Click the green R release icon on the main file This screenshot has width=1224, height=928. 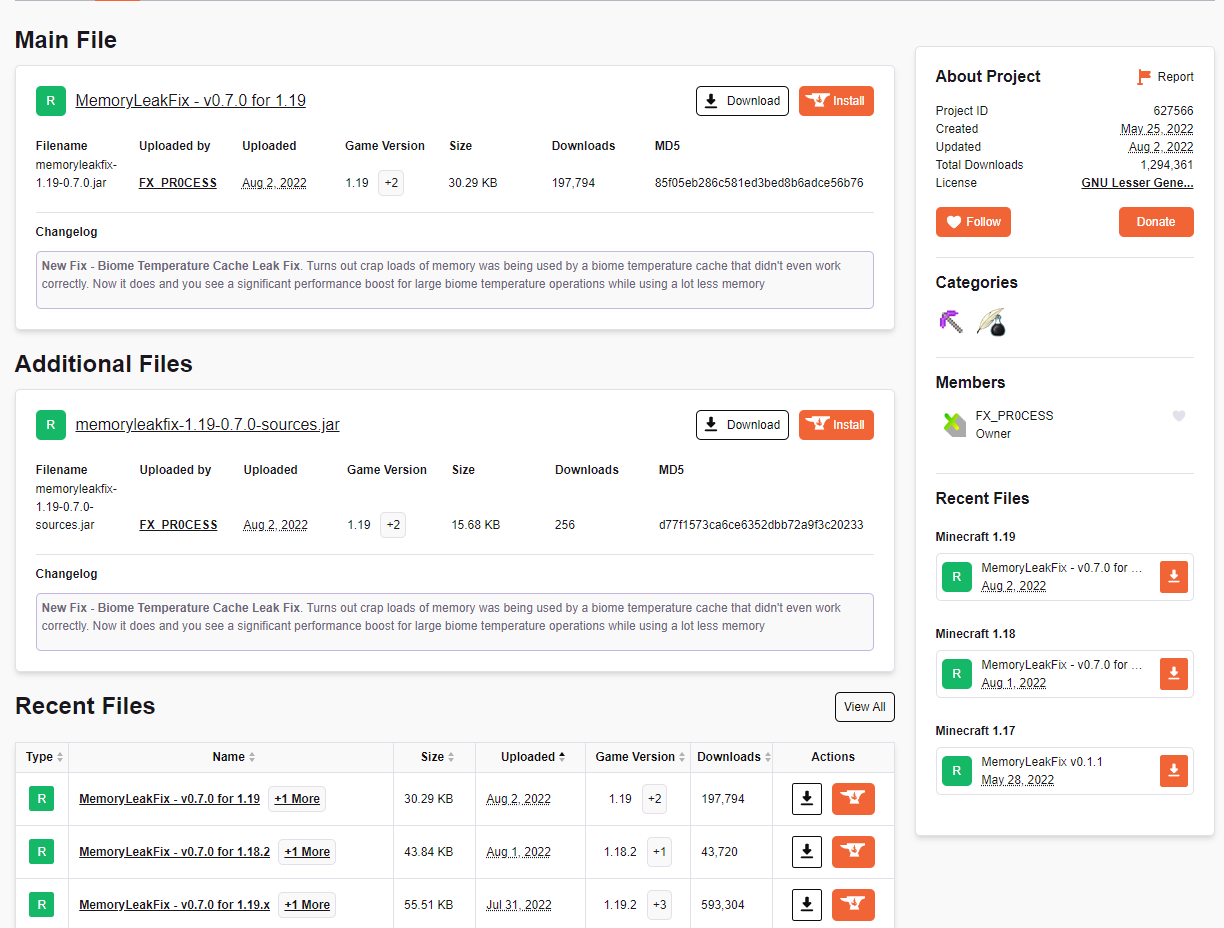(x=51, y=100)
